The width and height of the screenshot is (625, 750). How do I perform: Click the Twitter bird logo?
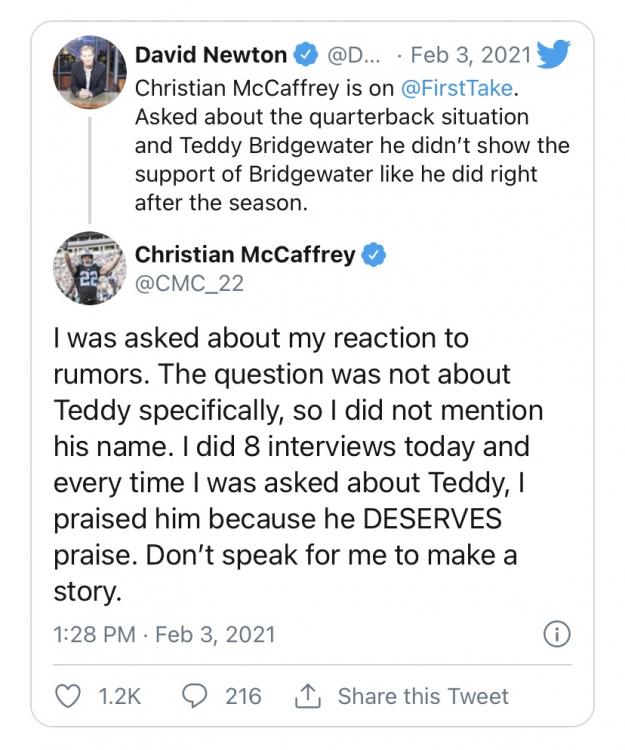tap(552, 55)
